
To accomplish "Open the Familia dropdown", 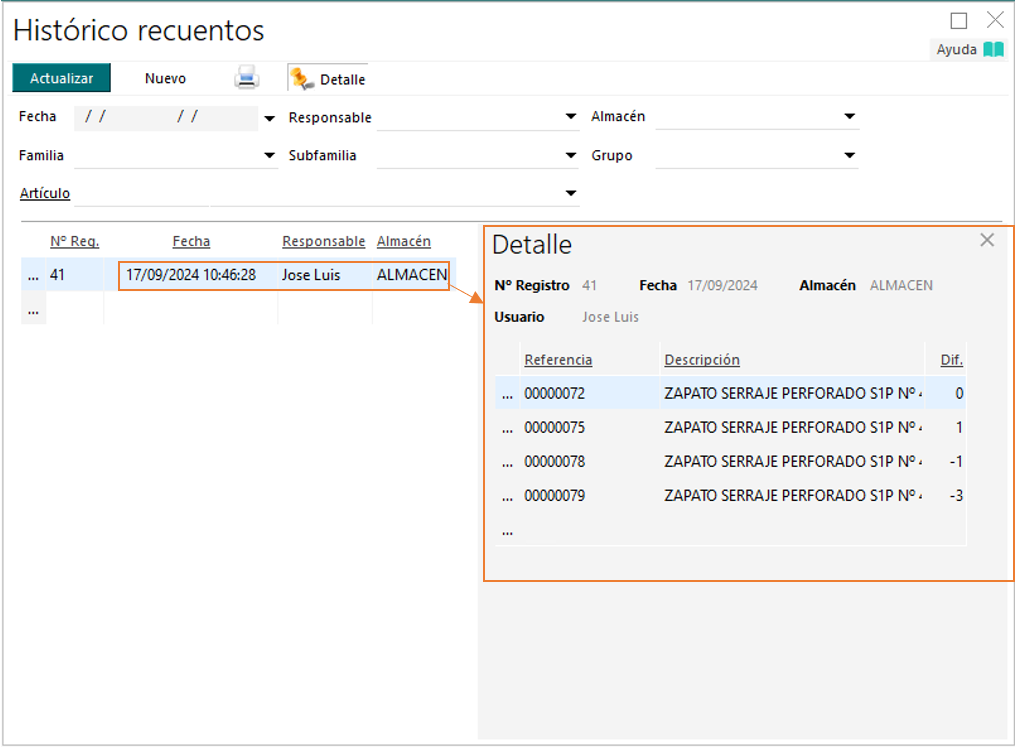I will pyautogui.click(x=269, y=156).
